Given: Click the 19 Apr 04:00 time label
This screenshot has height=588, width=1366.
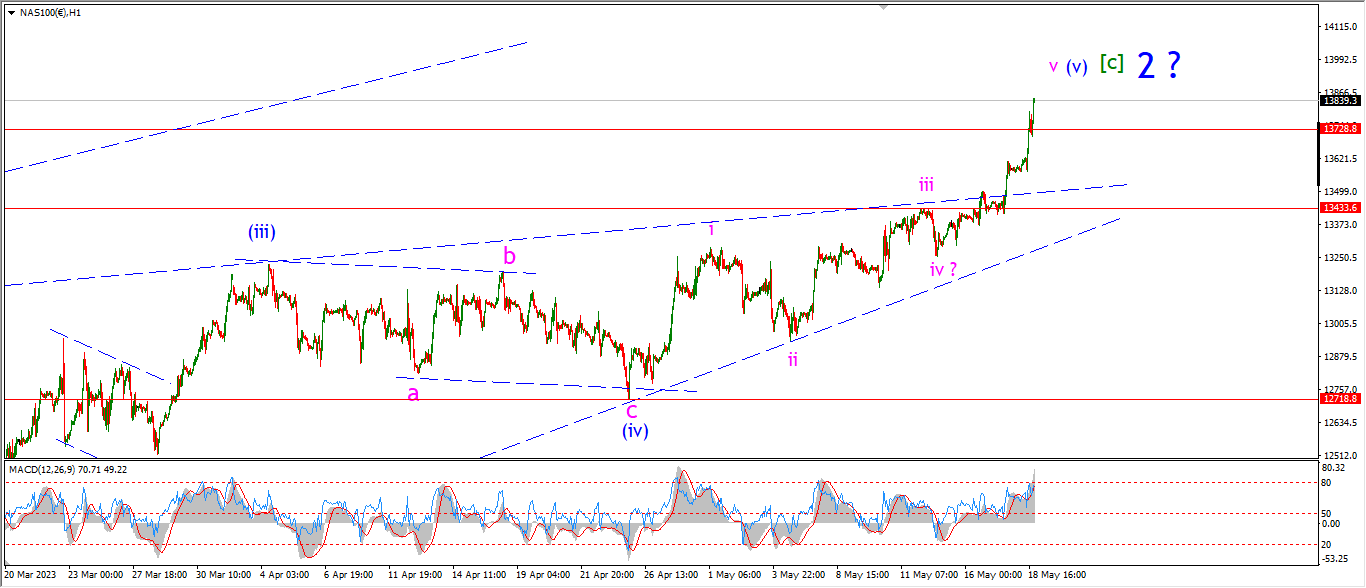Looking at the screenshot, I should coord(544,576).
